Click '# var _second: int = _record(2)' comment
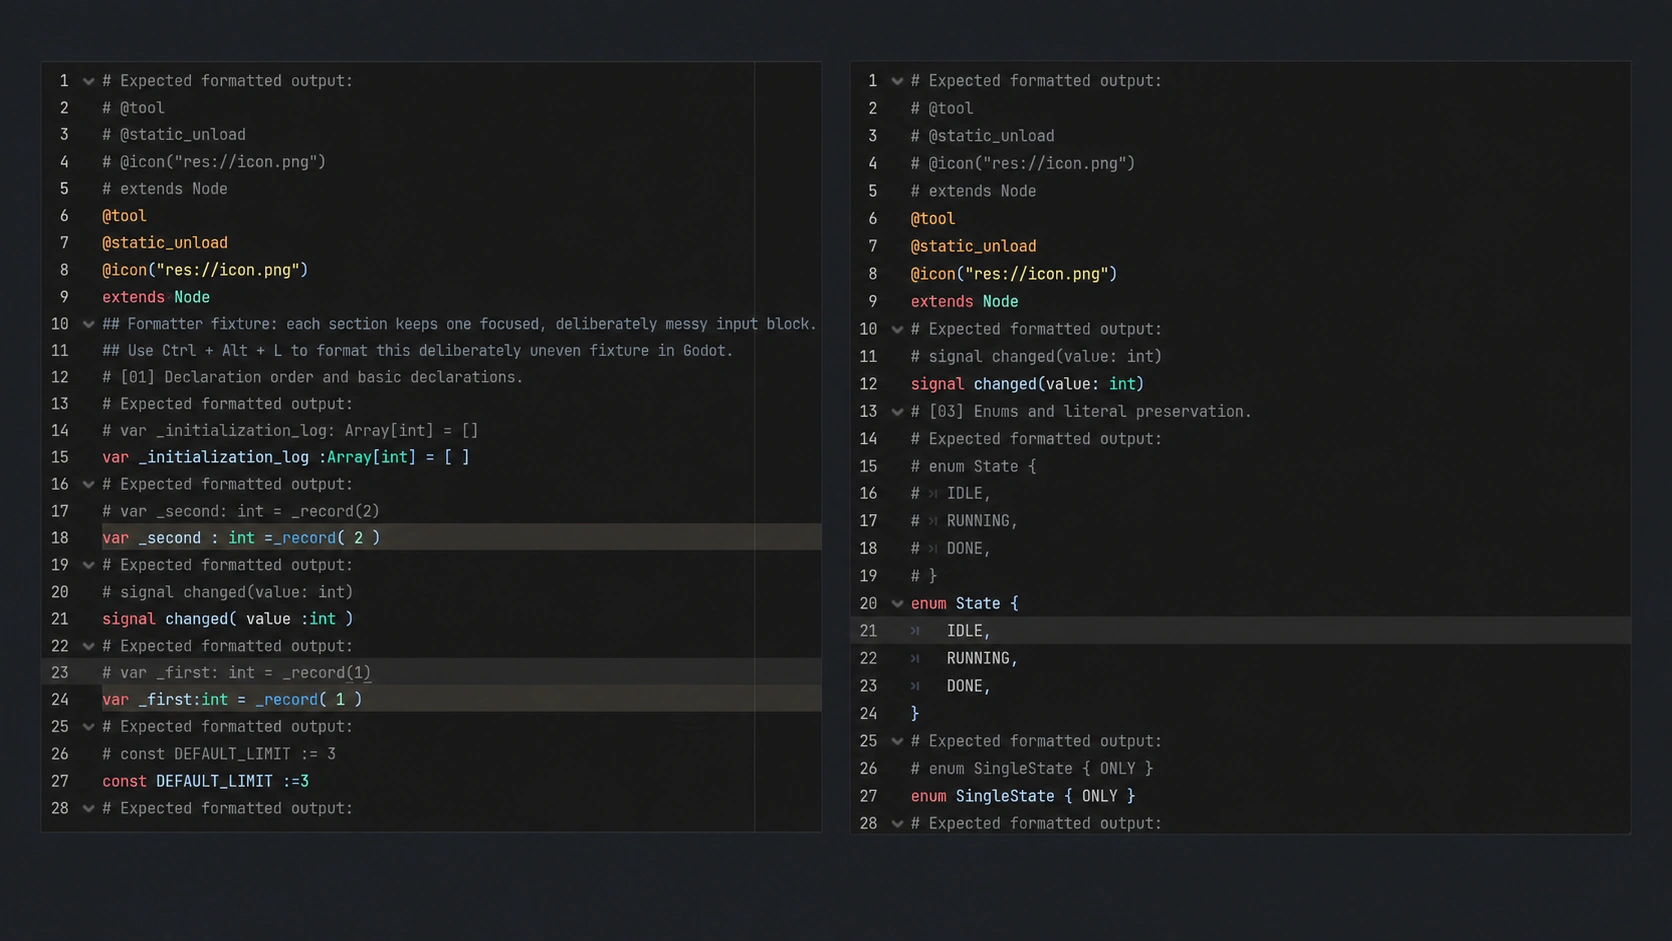This screenshot has height=941, width=1672. coord(241,511)
